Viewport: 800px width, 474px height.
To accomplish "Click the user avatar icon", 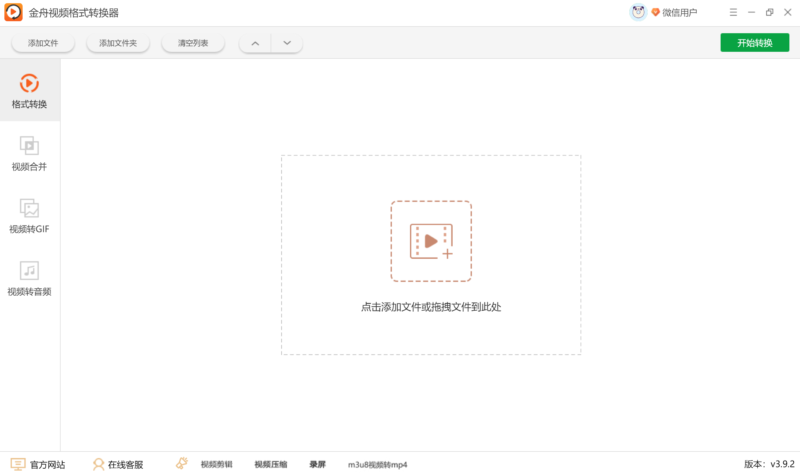I will [x=638, y=12].
